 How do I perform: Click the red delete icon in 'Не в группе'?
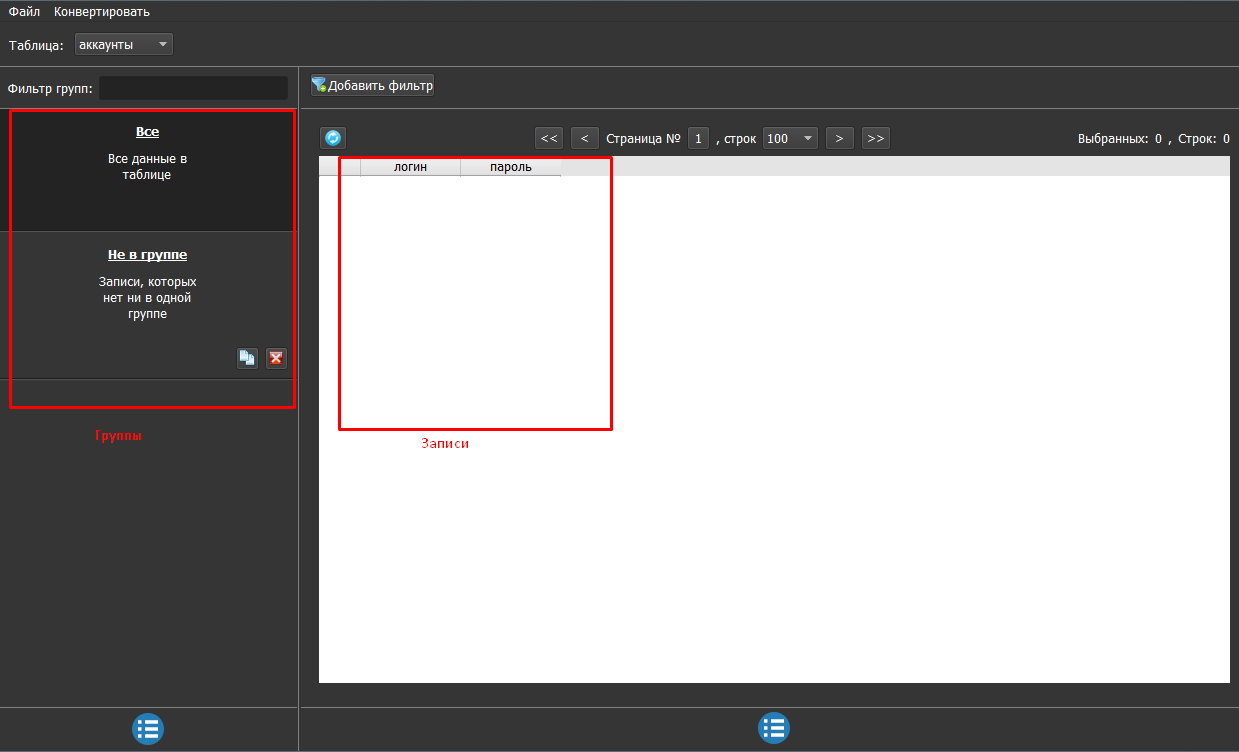(x=276, y=358)
